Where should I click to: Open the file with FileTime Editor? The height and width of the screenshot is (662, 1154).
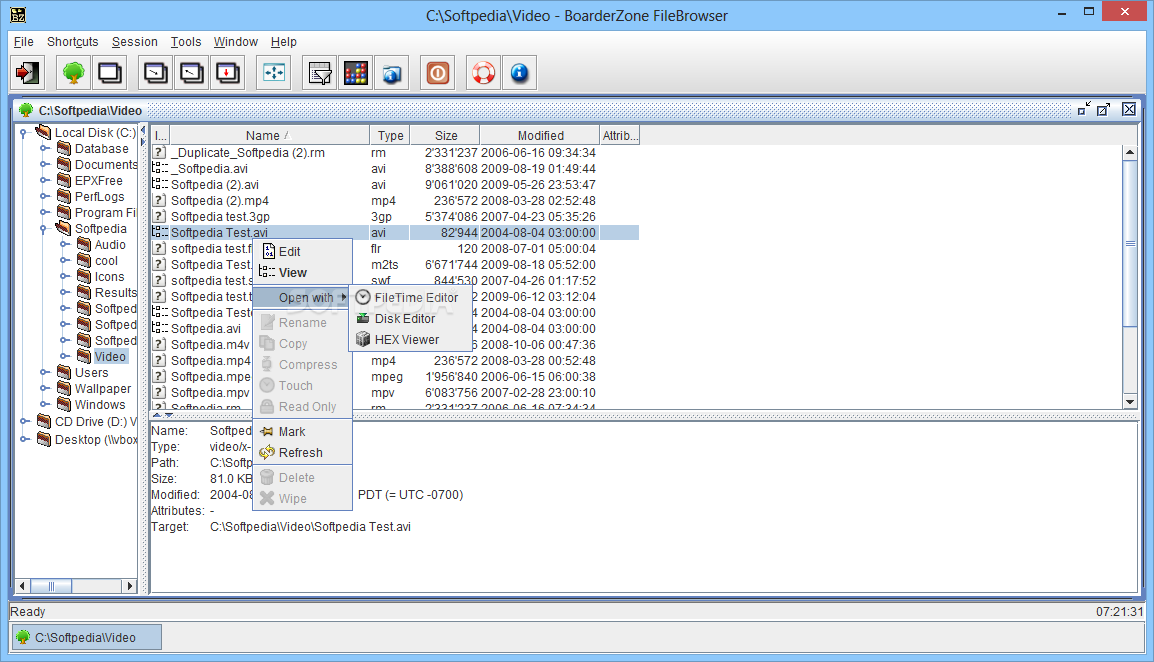(410, 297)
